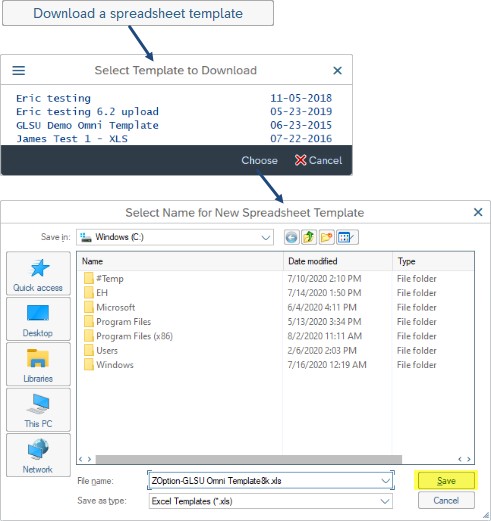This screenshot has width=491, height=521.
Task: Expand the File name dropdown arrow
Action: pyautogui.click(x=385, y=481)
